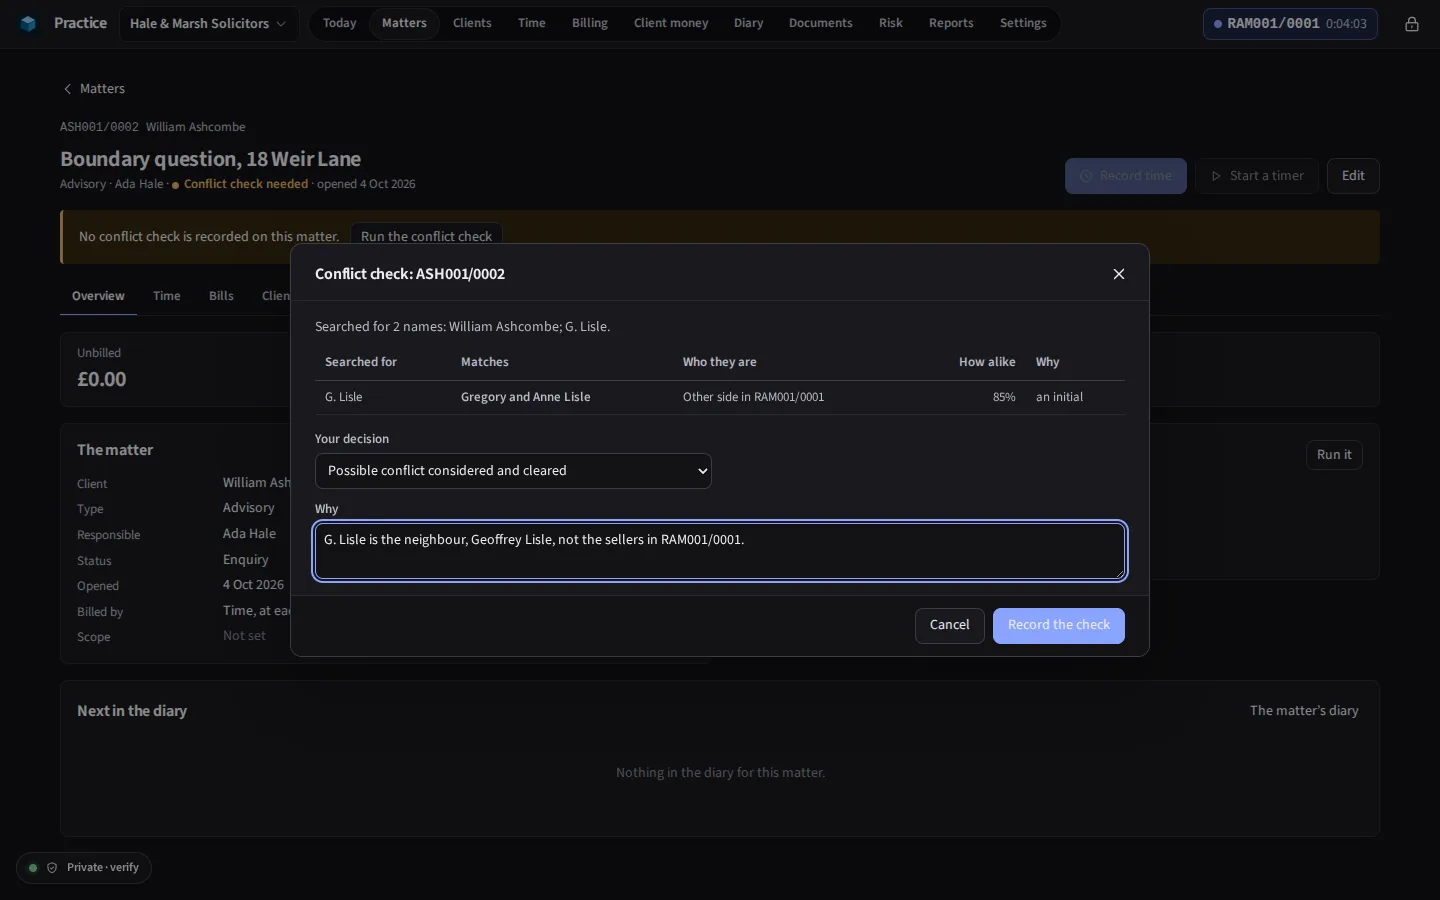Open the Billing section
1440x900 pixels.
point(590,23)
